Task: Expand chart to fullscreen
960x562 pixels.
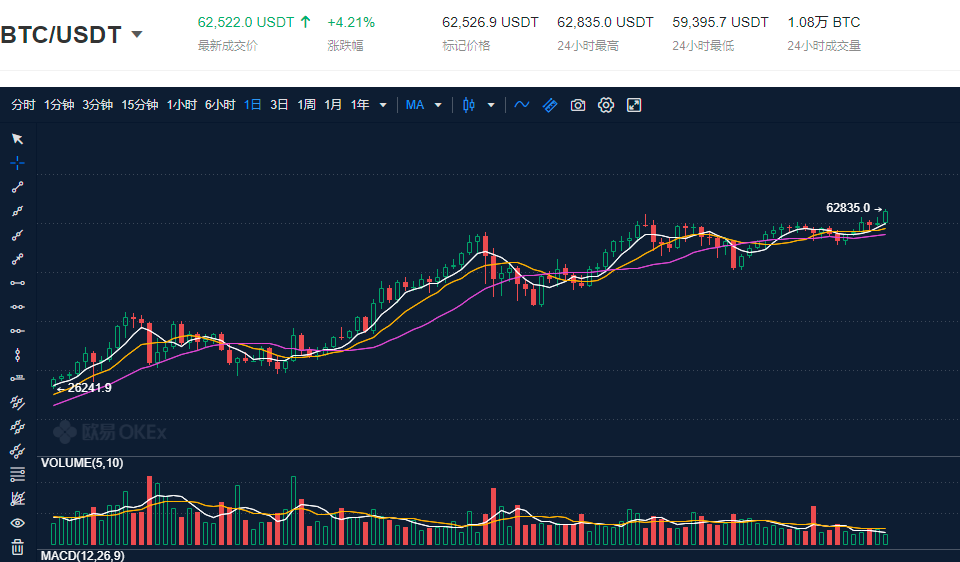Action: coord(633,105)
